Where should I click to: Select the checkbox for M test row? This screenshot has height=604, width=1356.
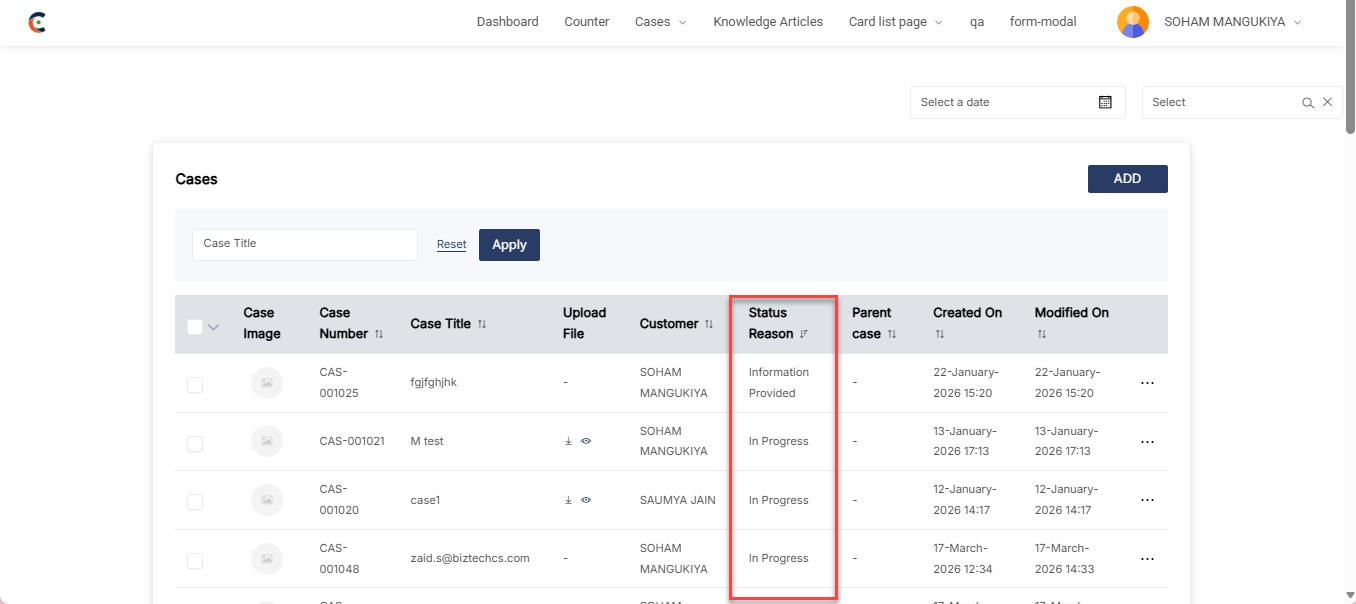195,443
